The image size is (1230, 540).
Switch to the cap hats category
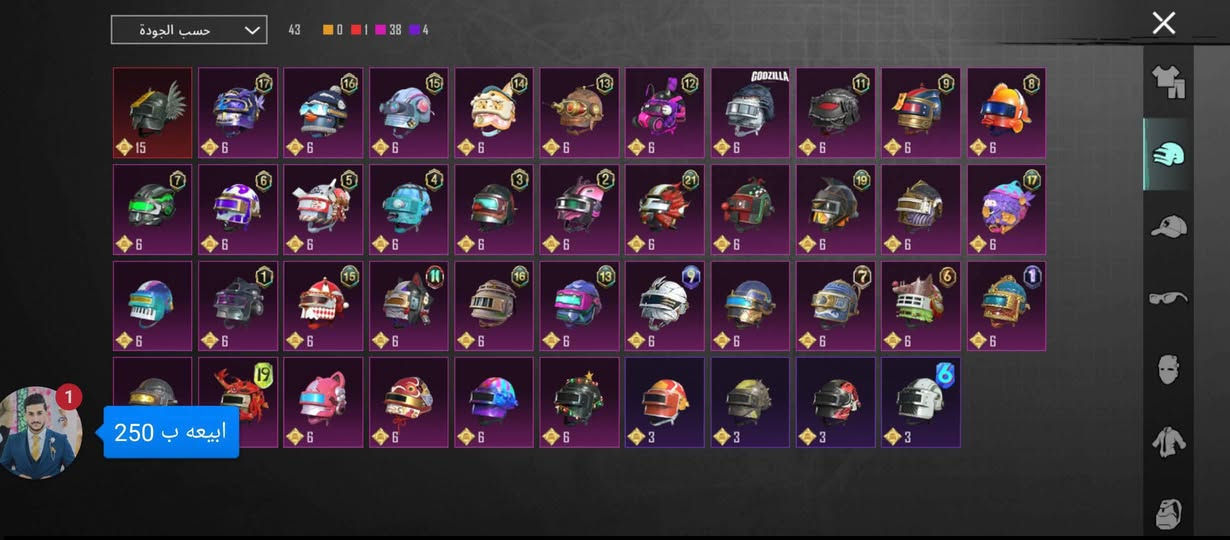(1168, 227)
